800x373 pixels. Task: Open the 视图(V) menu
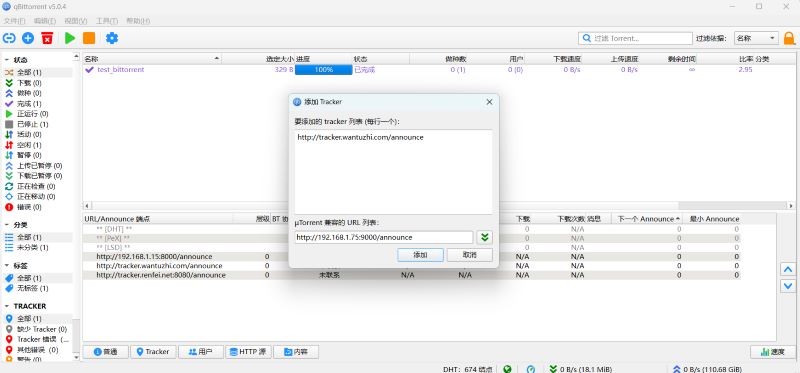(x=76, y=21)
